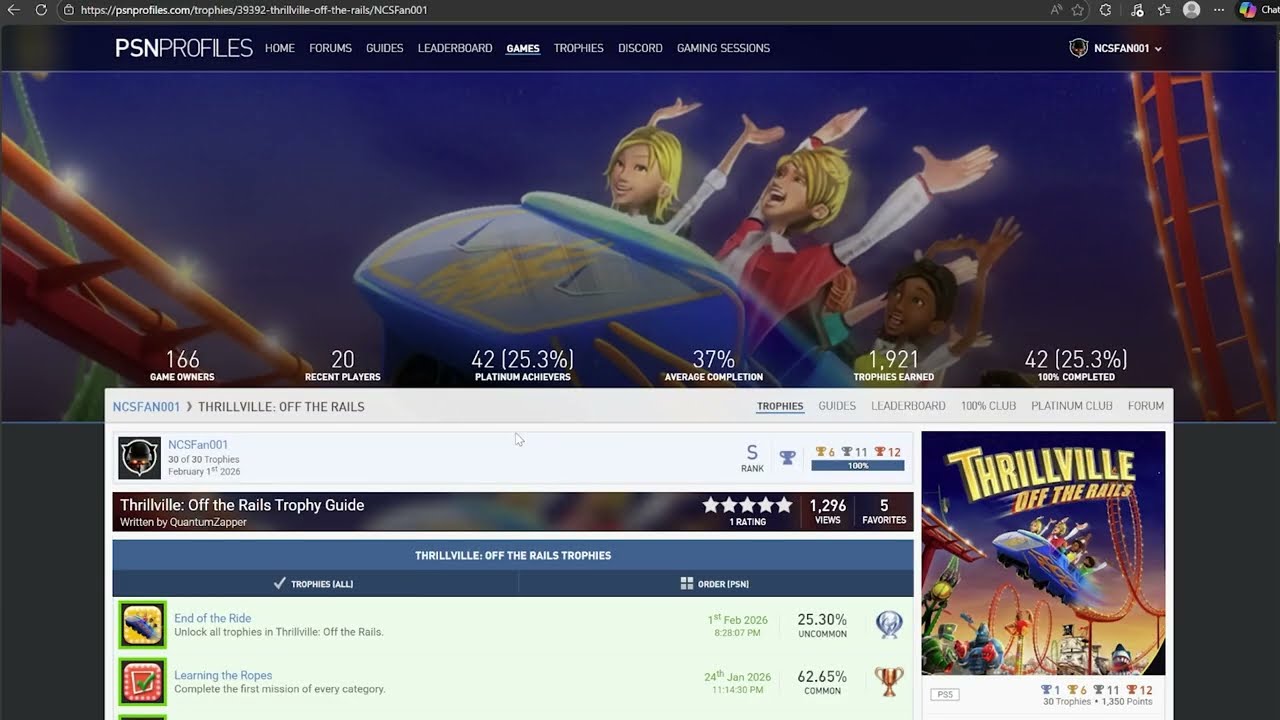Go back using the browser back arrow
The height and width of the screenshot is (720, 1280).
coord(14,10)
